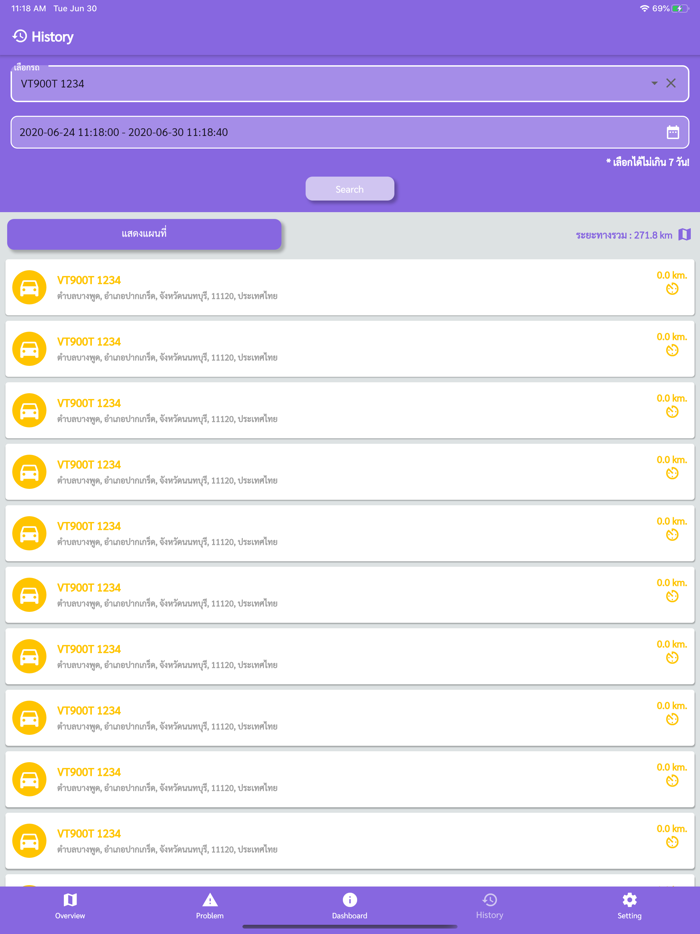Tap the Dashboard info icon
The width and height of the screenshot is (700, 934).
349,898
